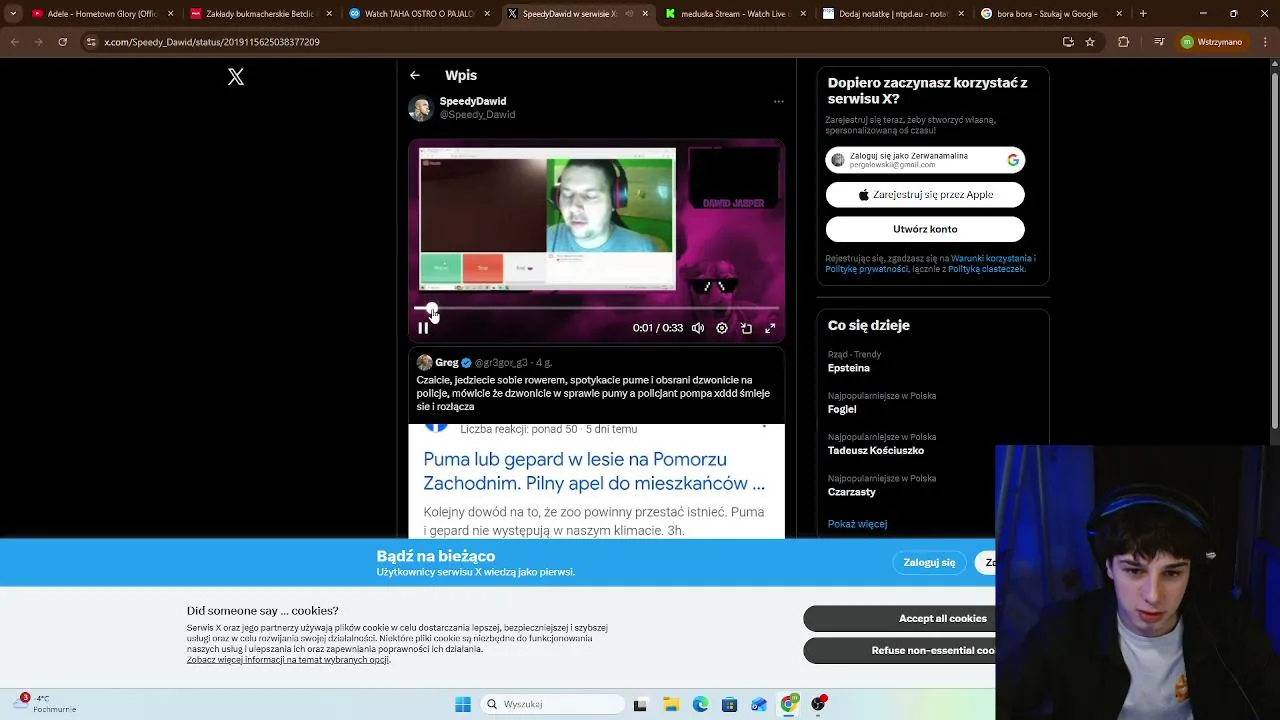Switch the video to fullscreen

pos(770,328)
